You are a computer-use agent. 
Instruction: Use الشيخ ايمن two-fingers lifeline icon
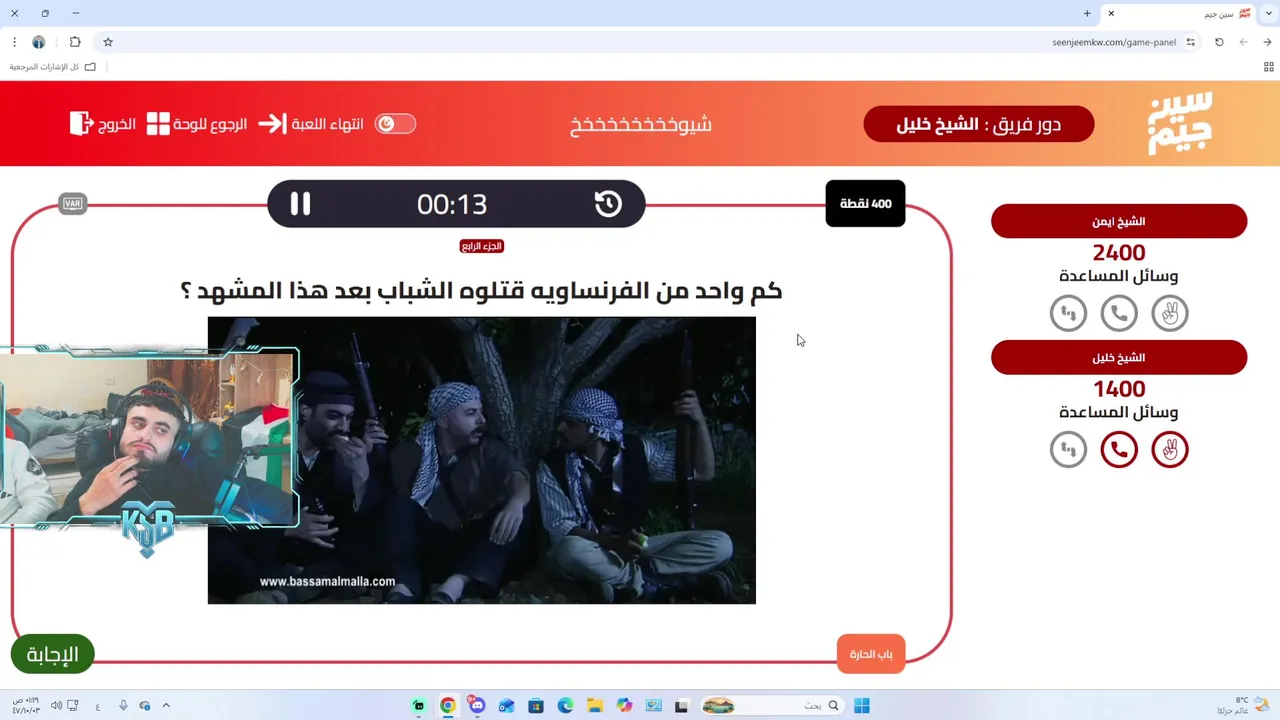(1169, 313)
